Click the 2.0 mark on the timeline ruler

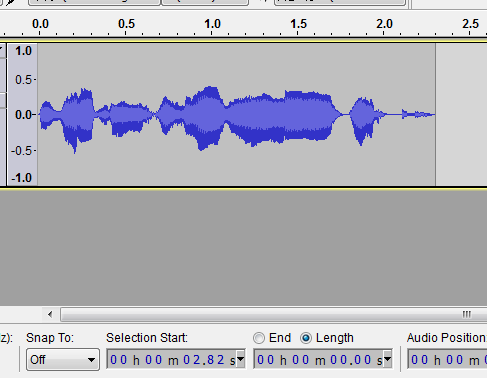tap(384, 24)
